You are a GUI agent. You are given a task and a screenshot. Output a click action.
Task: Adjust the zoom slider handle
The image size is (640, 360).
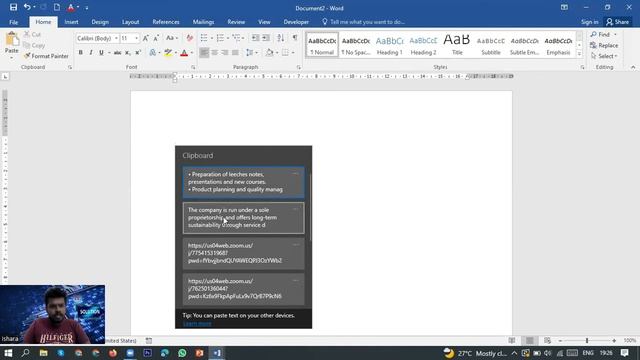coord(587,340)
